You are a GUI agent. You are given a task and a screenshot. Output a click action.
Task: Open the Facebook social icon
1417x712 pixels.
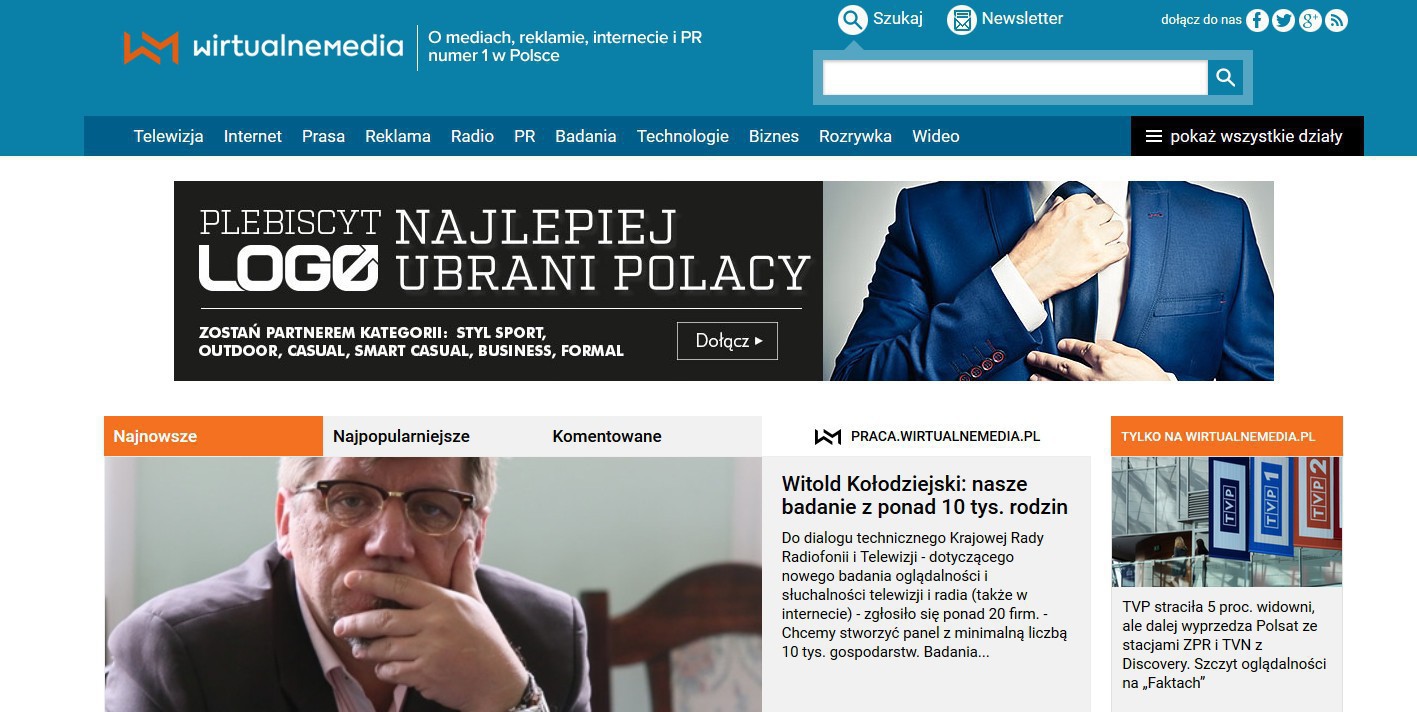[x=1258, y=20]
